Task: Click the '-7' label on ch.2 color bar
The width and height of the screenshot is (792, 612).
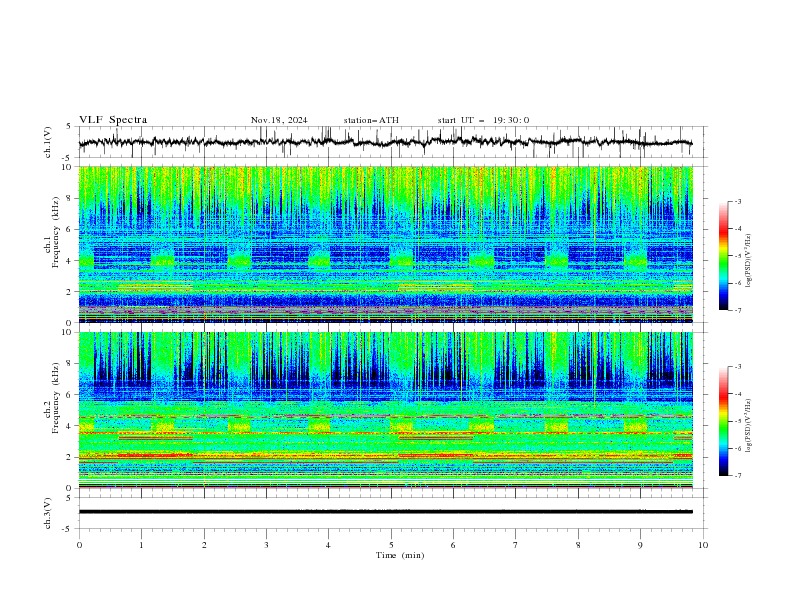Action: 738,476
